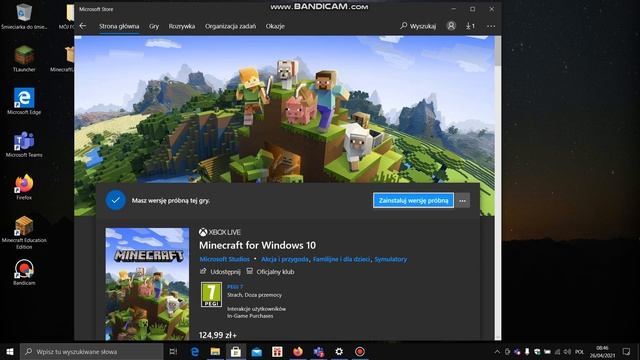
Task: Click the Xbox Live logo
Action: 220,232
